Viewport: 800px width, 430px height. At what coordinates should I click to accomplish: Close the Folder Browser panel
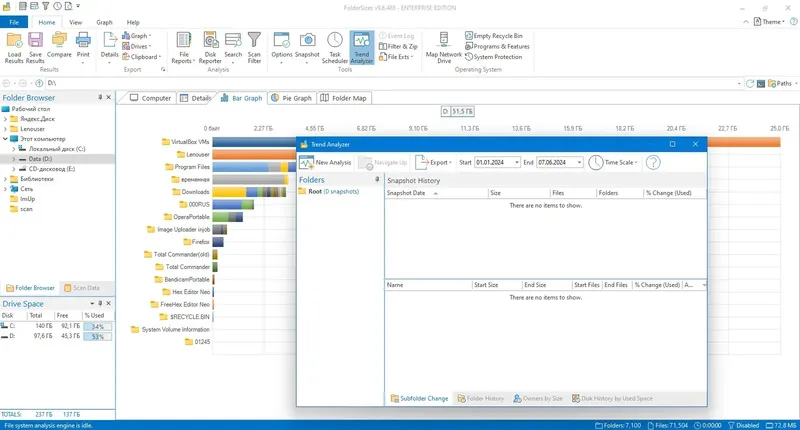click(109, 97)
